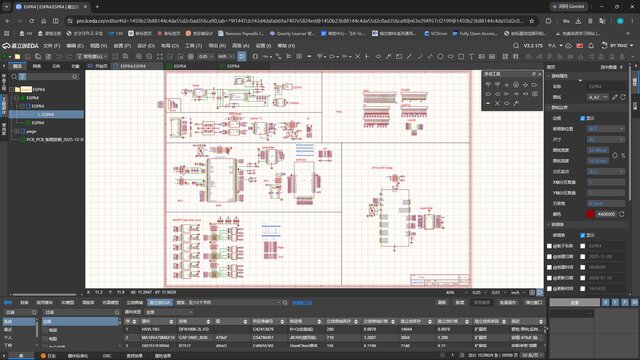The height and width of the screenshot is (360, 640).
Task: Select the row with C5478451 in table
Action: pos(334,338)
